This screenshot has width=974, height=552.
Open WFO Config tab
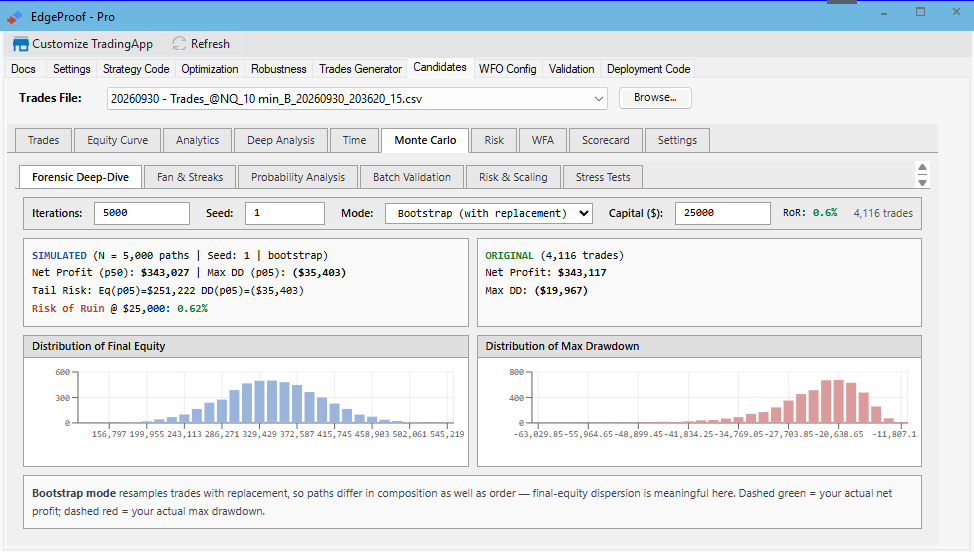(x=507, y=69)
